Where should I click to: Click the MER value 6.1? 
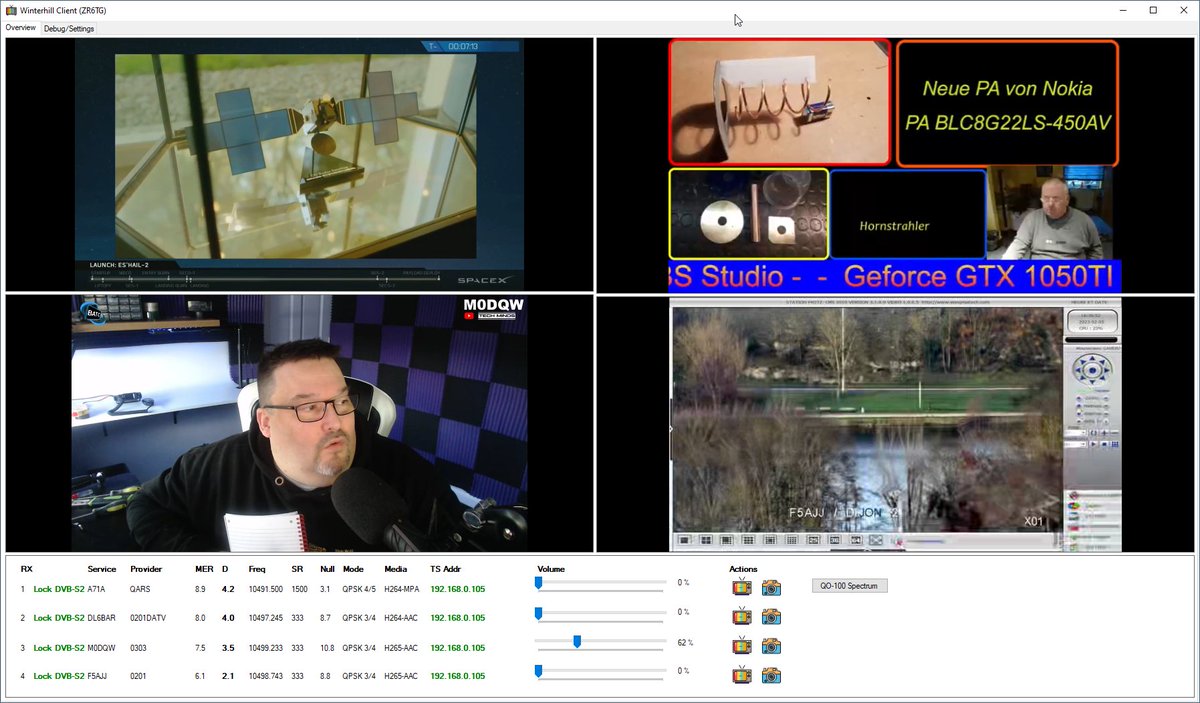pyautogui.click(x=200, y=676)
